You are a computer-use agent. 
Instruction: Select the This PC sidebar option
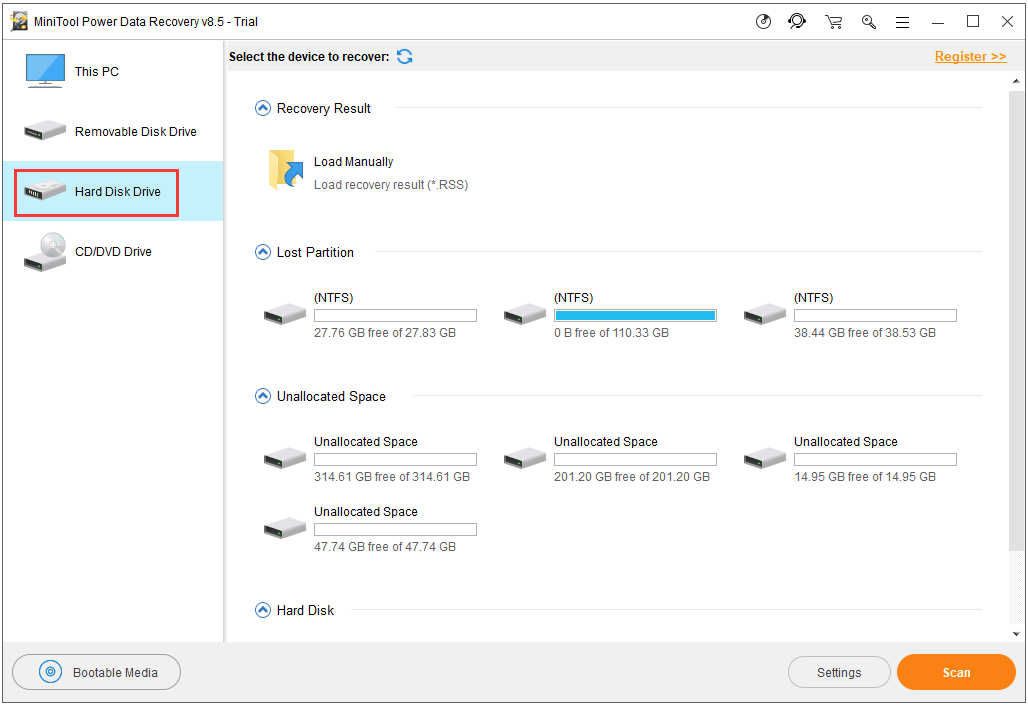click(44, 70)
